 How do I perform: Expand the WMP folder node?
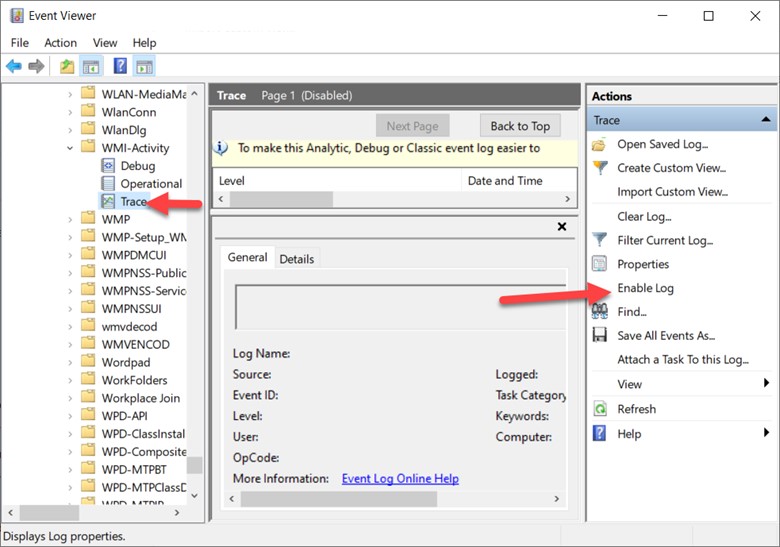pyautogui.click(x=71, y=219)
